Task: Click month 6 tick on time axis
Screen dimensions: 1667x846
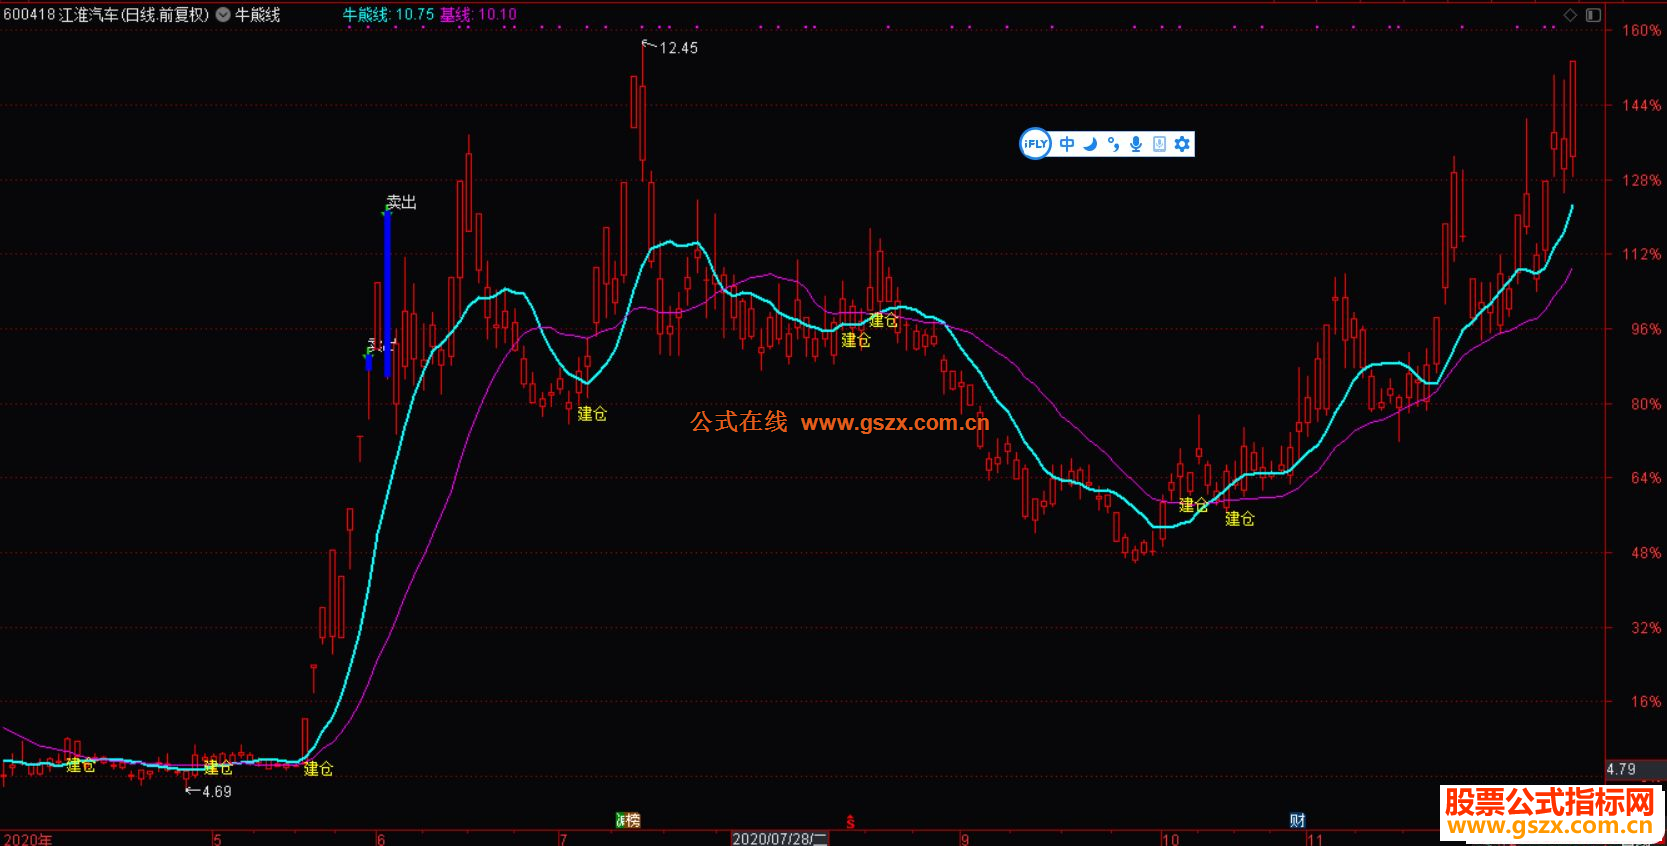Action: pos(380,839)
